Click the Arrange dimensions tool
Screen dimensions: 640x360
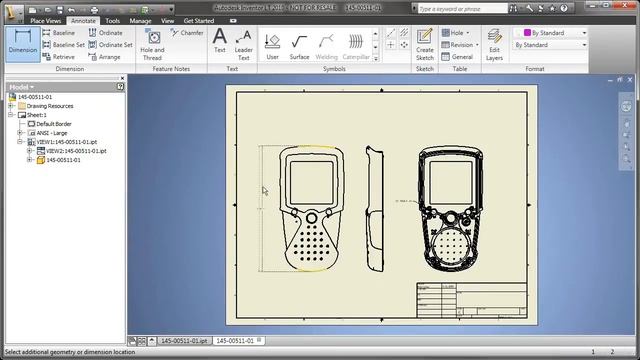point(104,57)
